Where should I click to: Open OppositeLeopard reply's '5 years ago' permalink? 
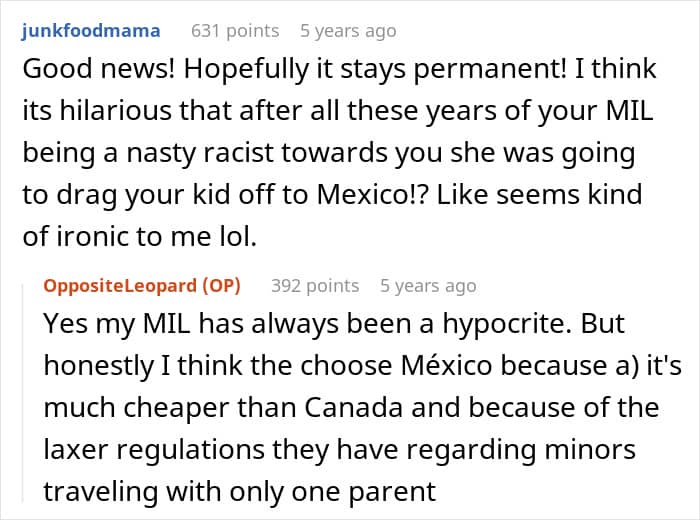(x=428, y=286)
